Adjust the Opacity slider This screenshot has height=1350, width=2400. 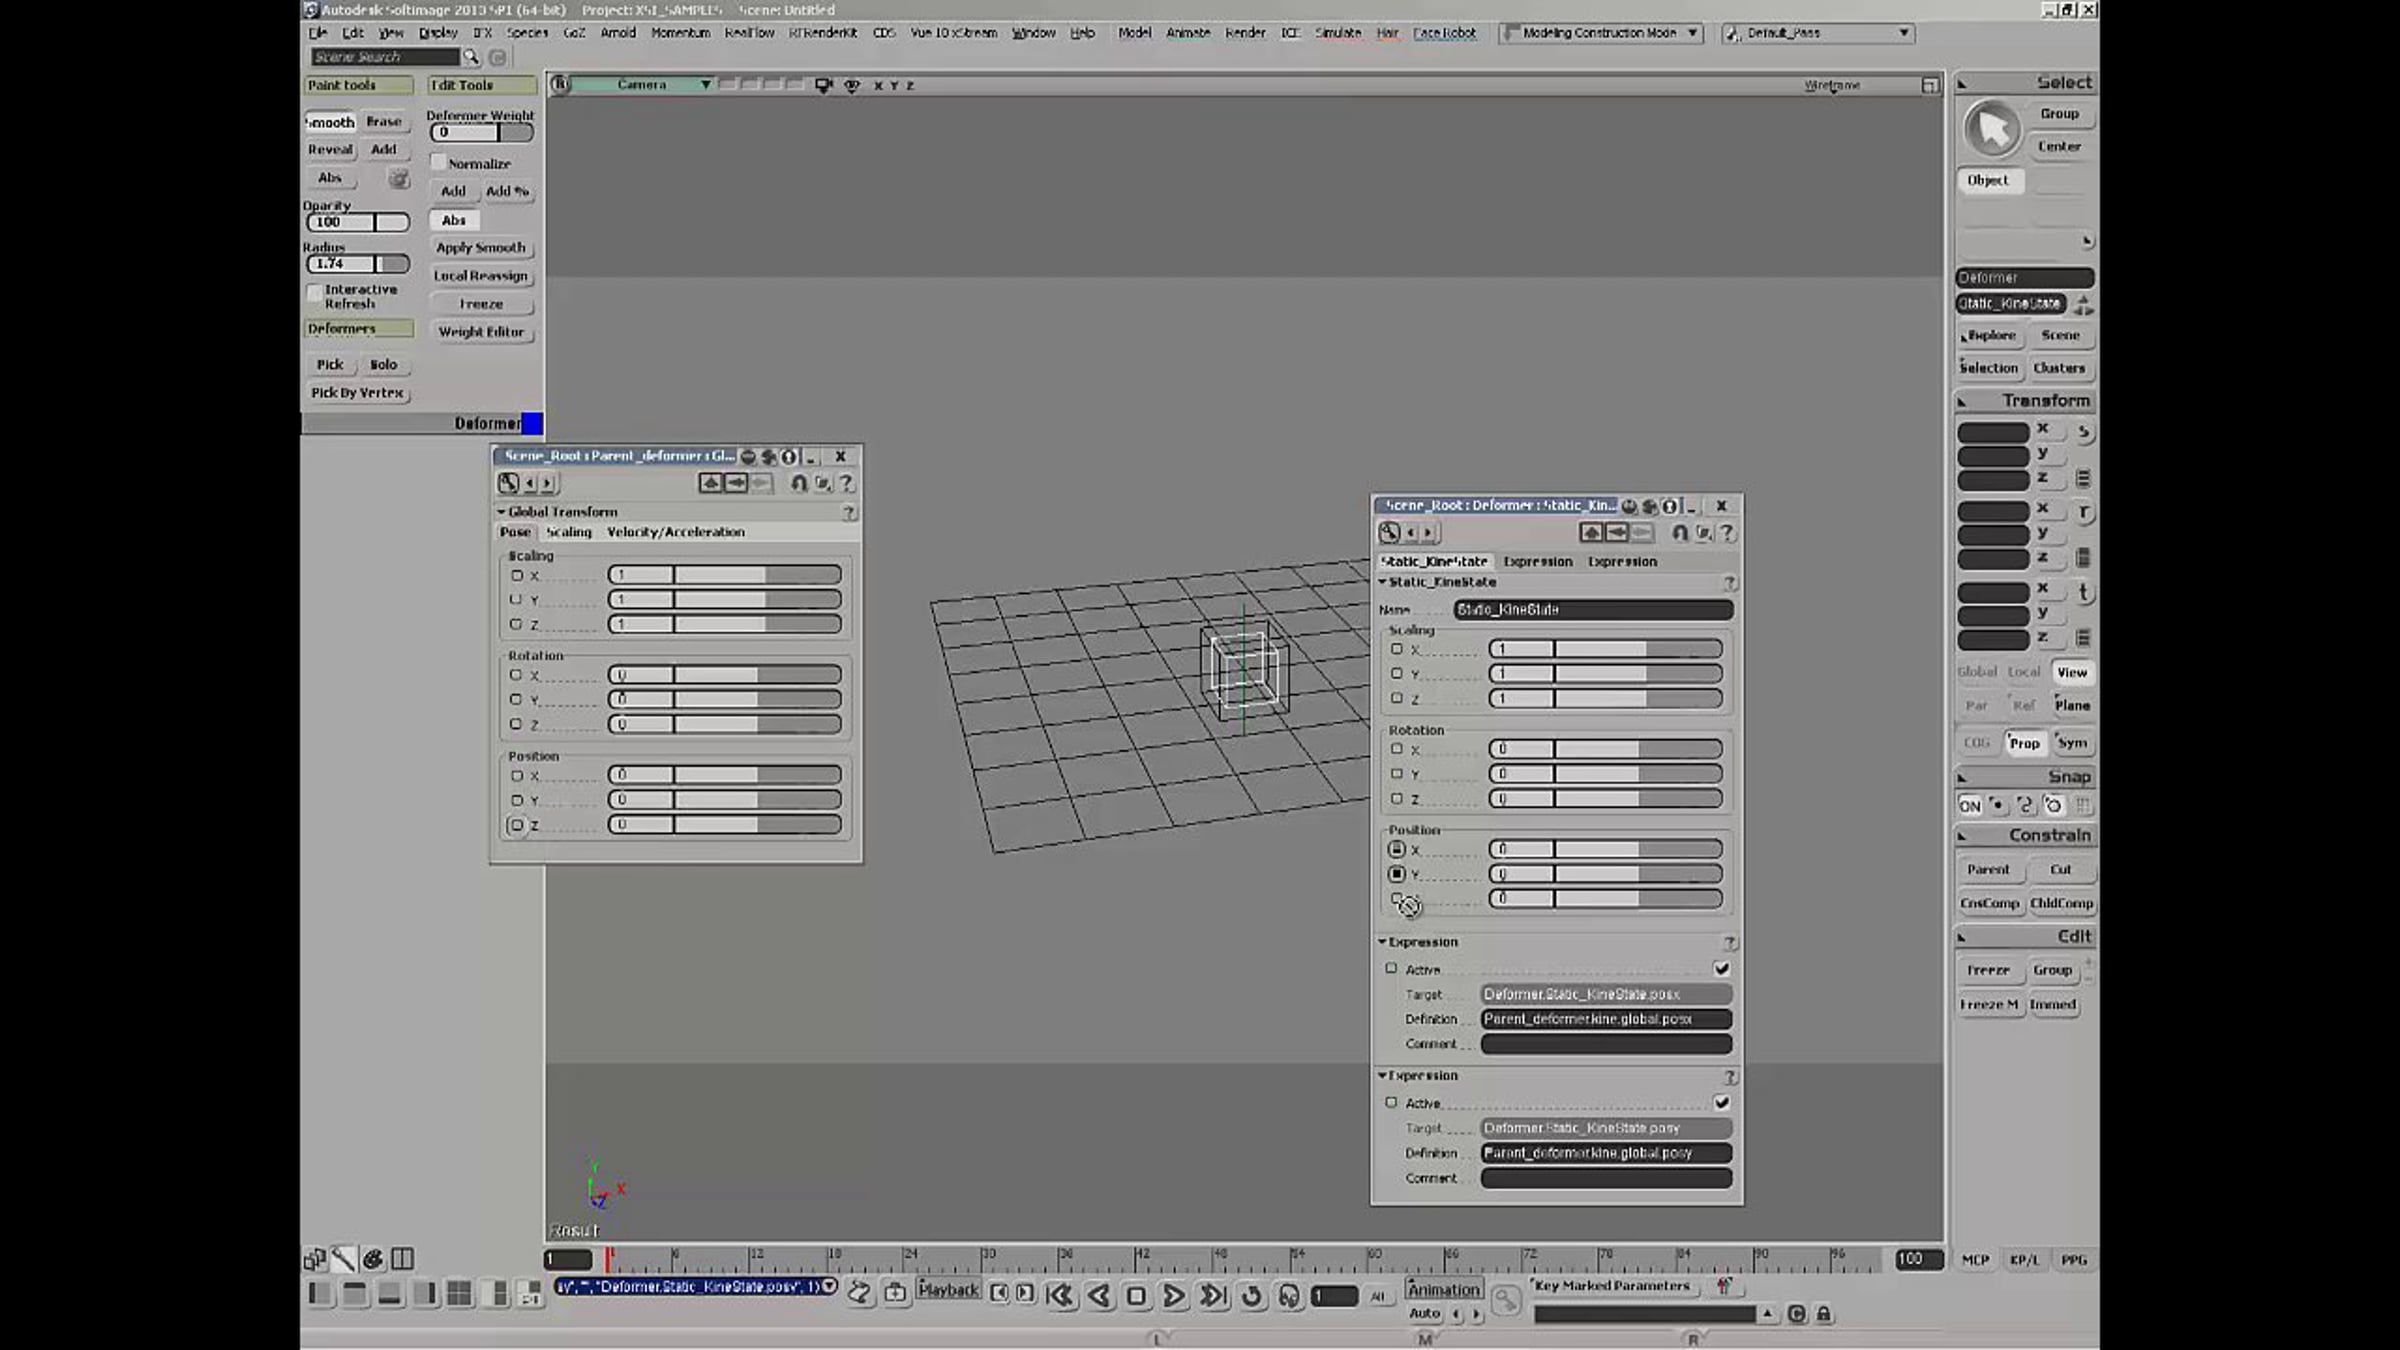point(358,222)
